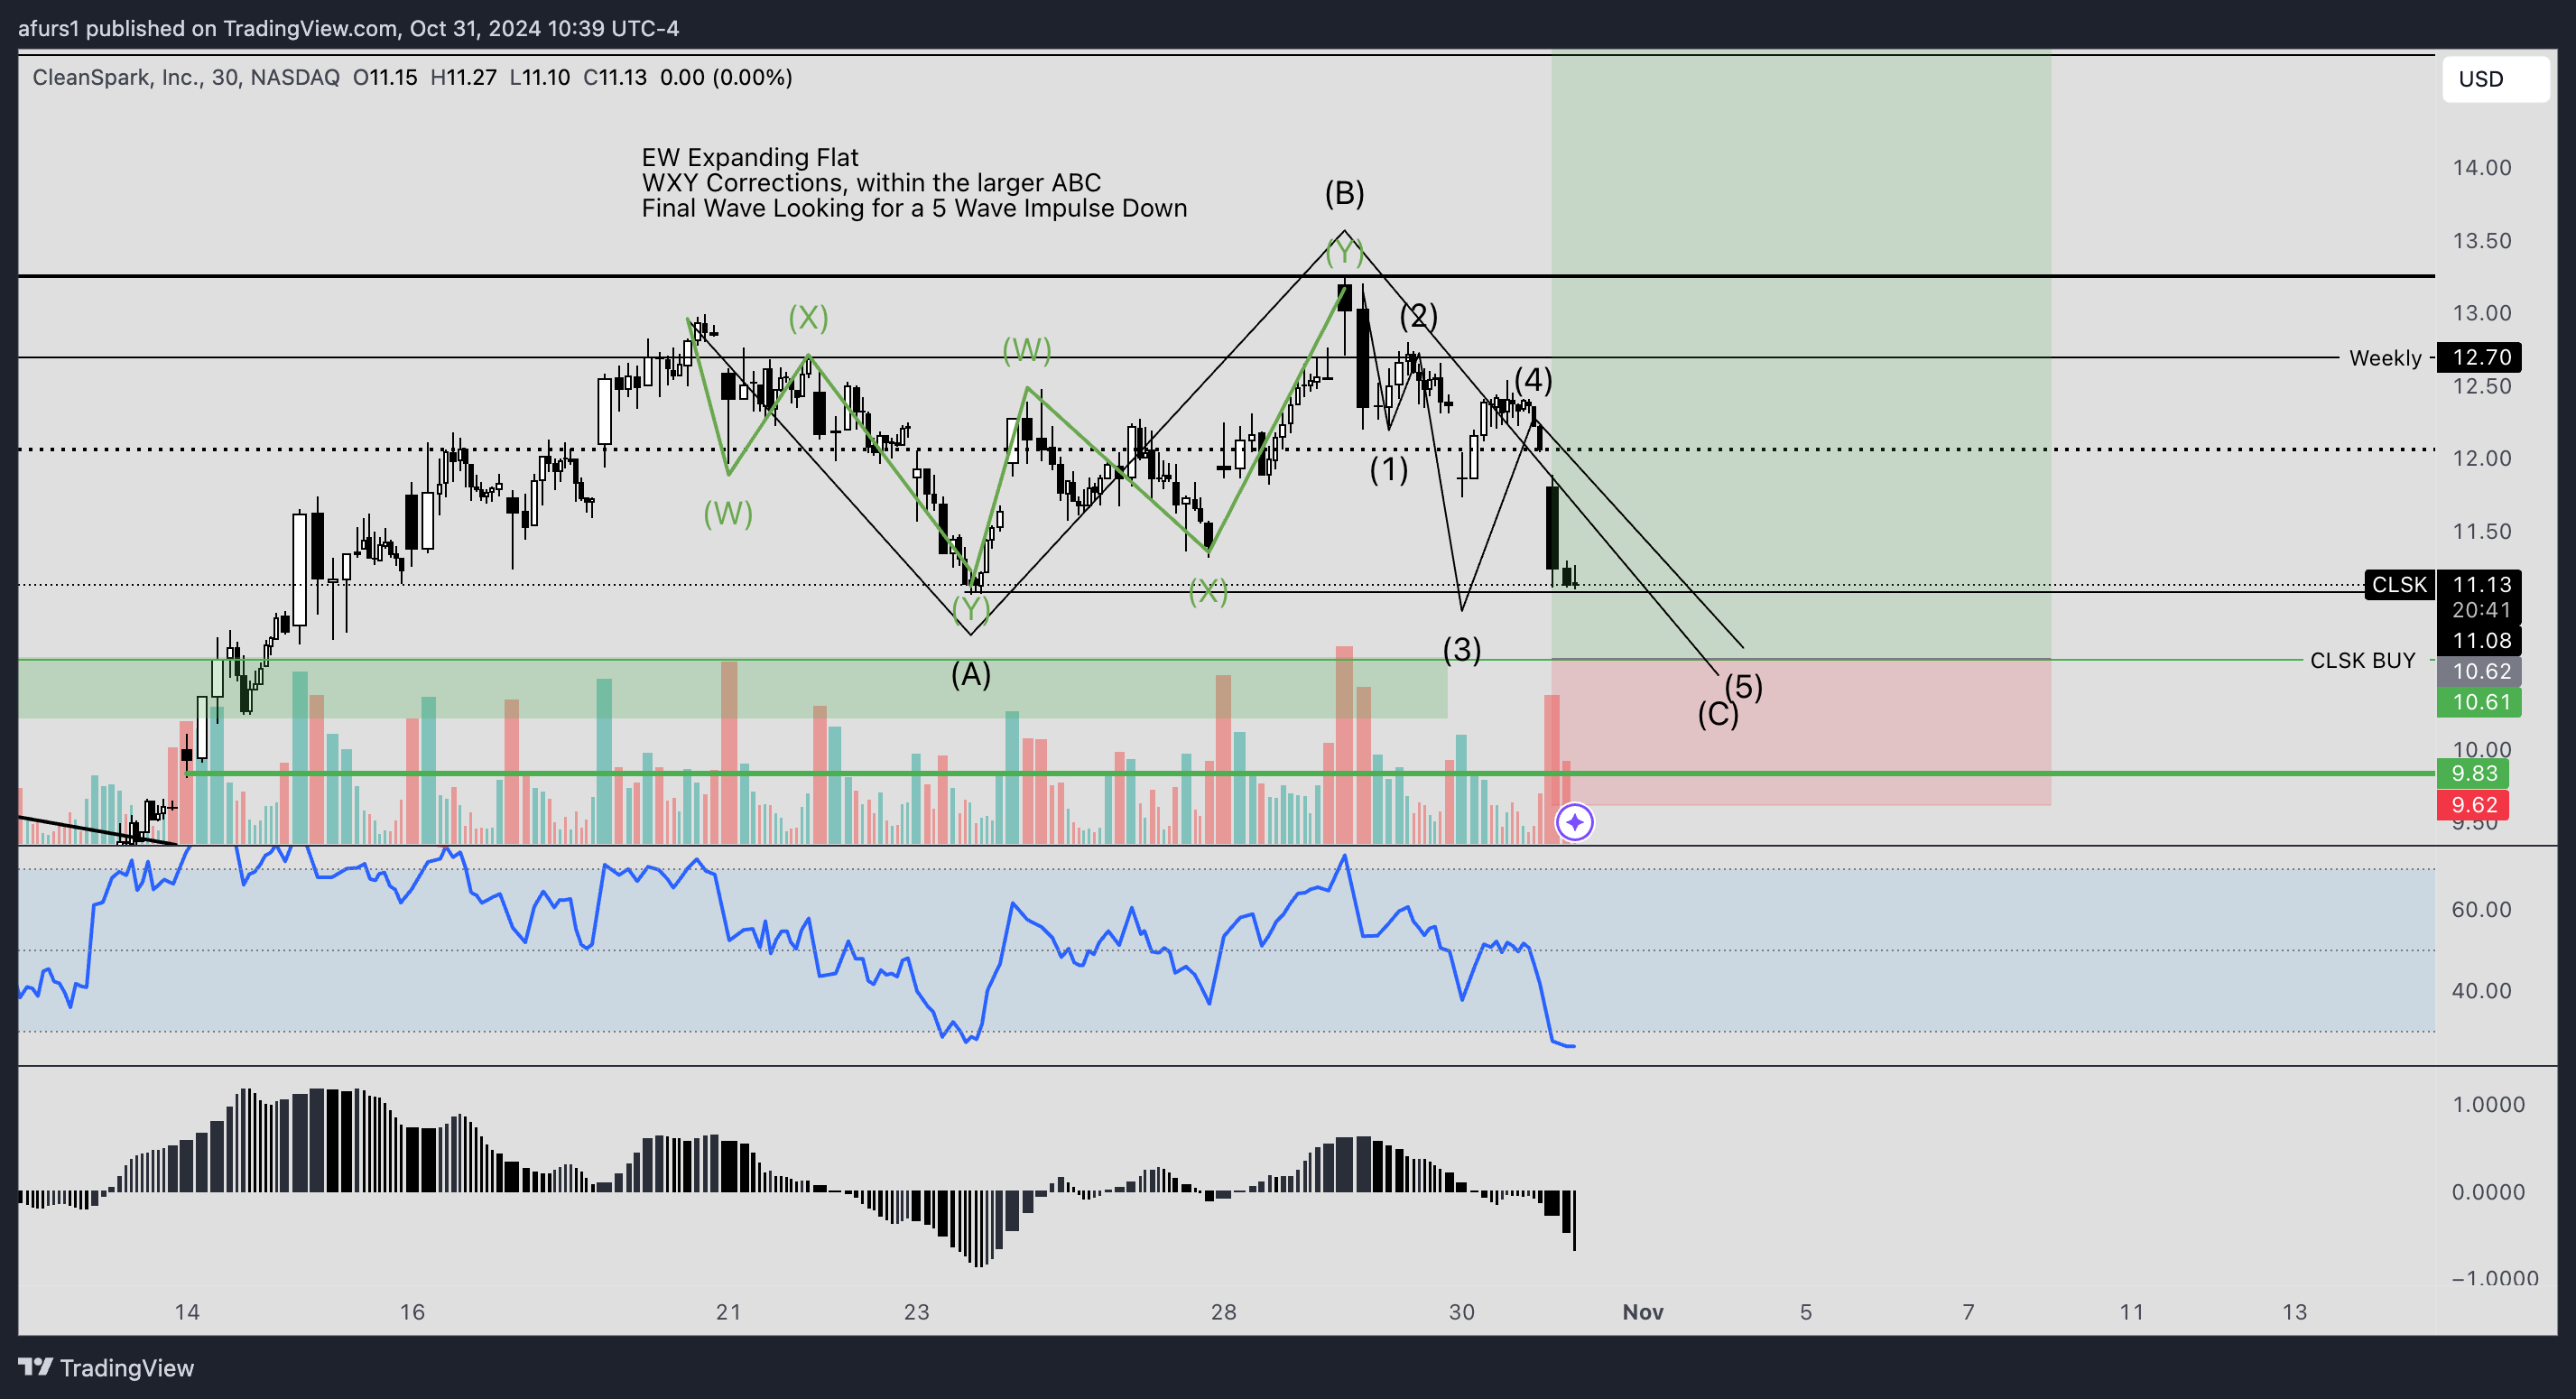Click the 1.0000 oscillator axis value
The height and width of the screenshot is (1399, 2576).
[2488, 1104]
